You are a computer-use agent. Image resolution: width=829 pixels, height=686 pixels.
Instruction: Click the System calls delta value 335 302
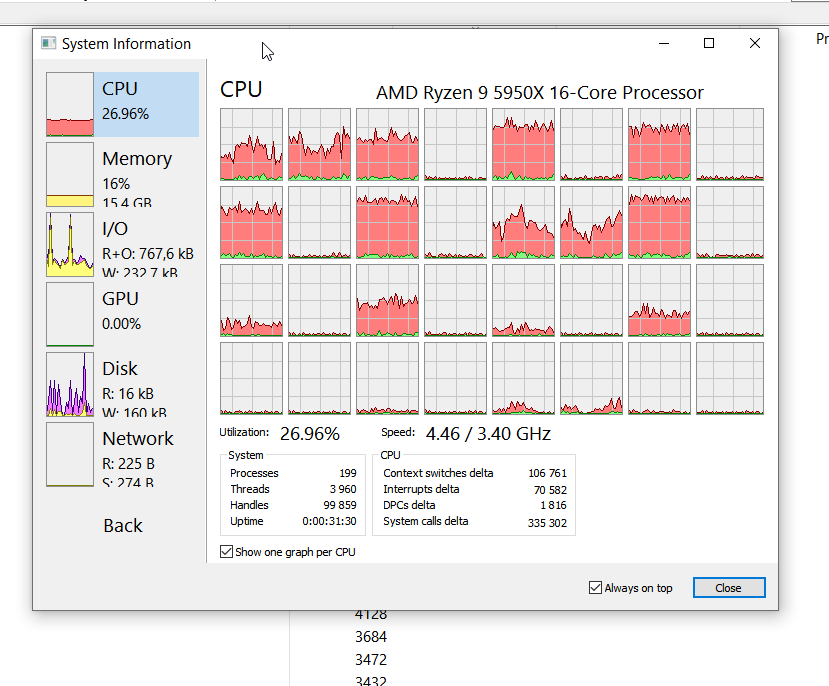click(x=547, y=523)
